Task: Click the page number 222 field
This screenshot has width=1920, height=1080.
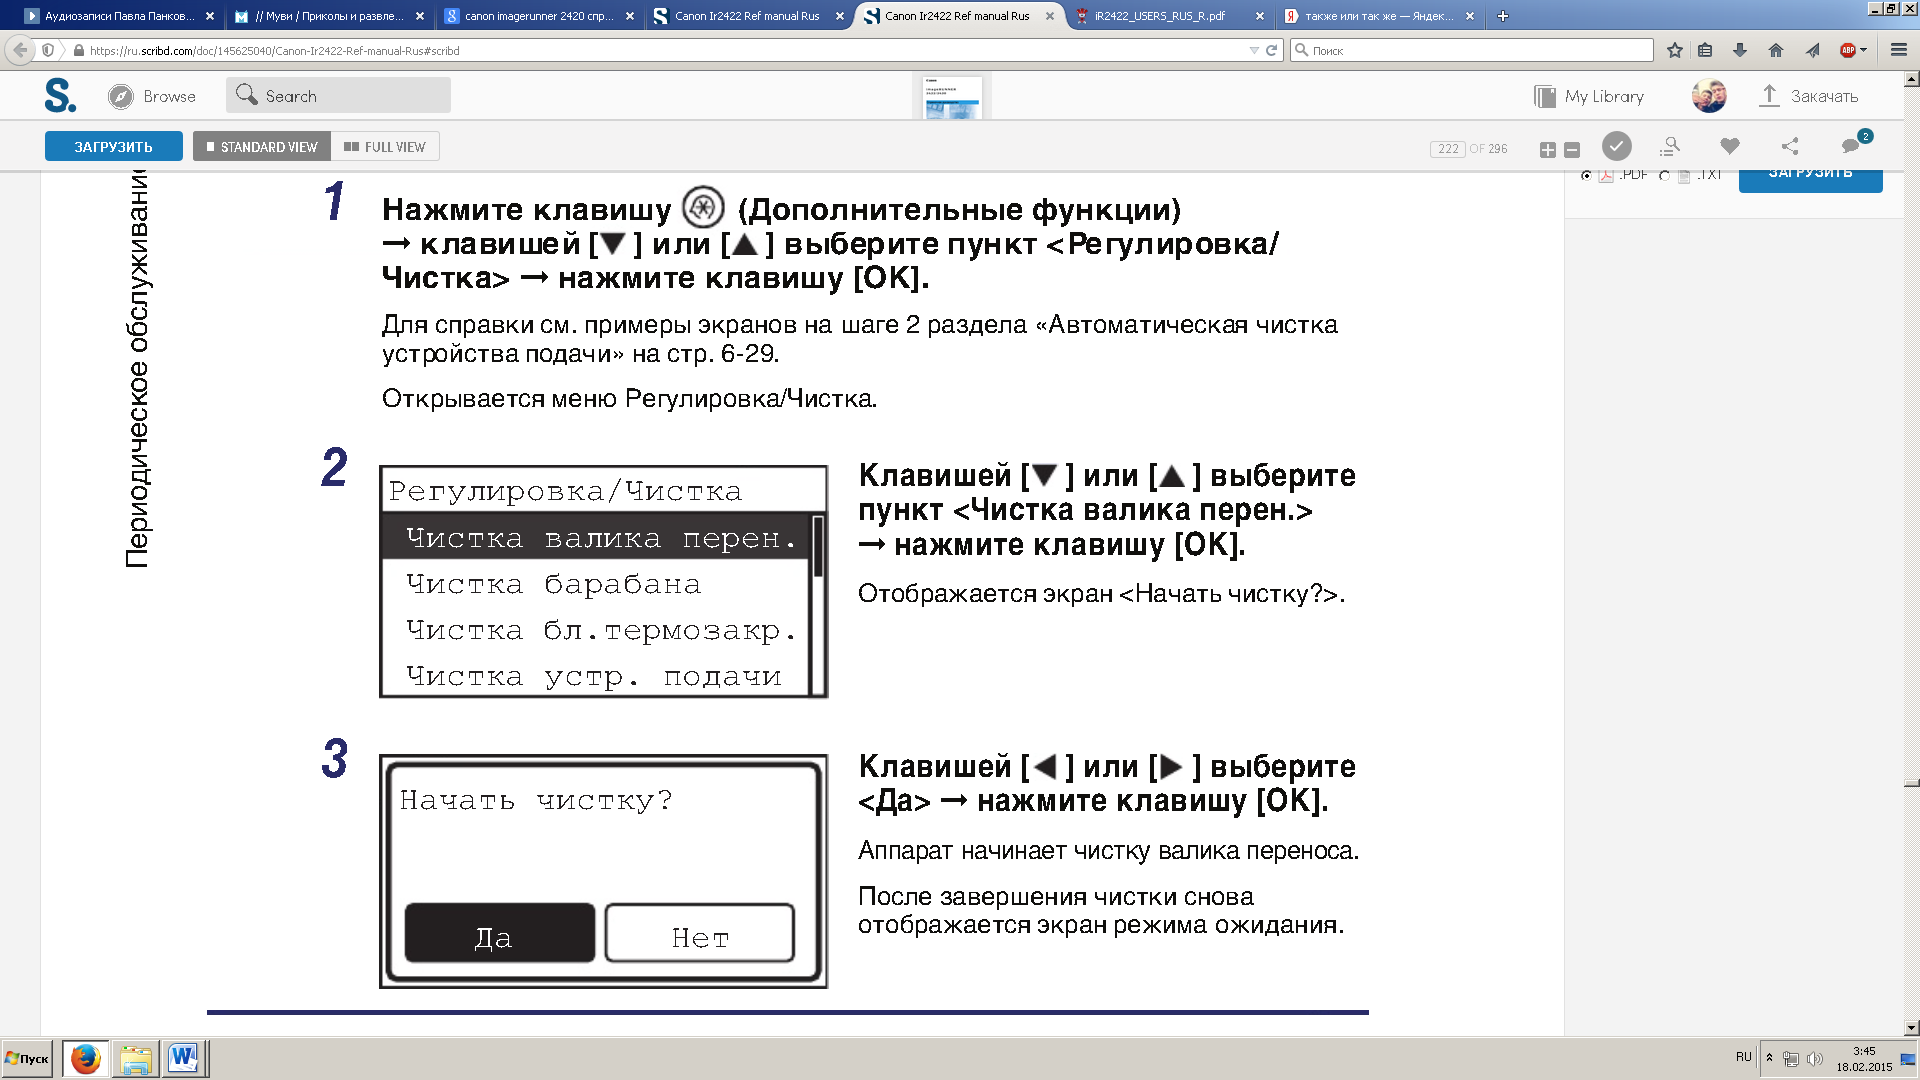Action: coord(1448,149)
